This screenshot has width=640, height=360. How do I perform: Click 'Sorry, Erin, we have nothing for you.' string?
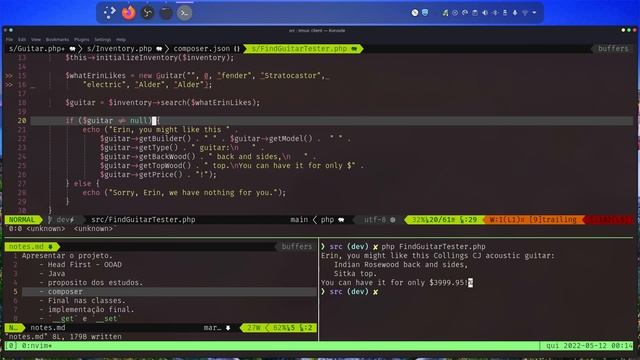coord(194,193)
